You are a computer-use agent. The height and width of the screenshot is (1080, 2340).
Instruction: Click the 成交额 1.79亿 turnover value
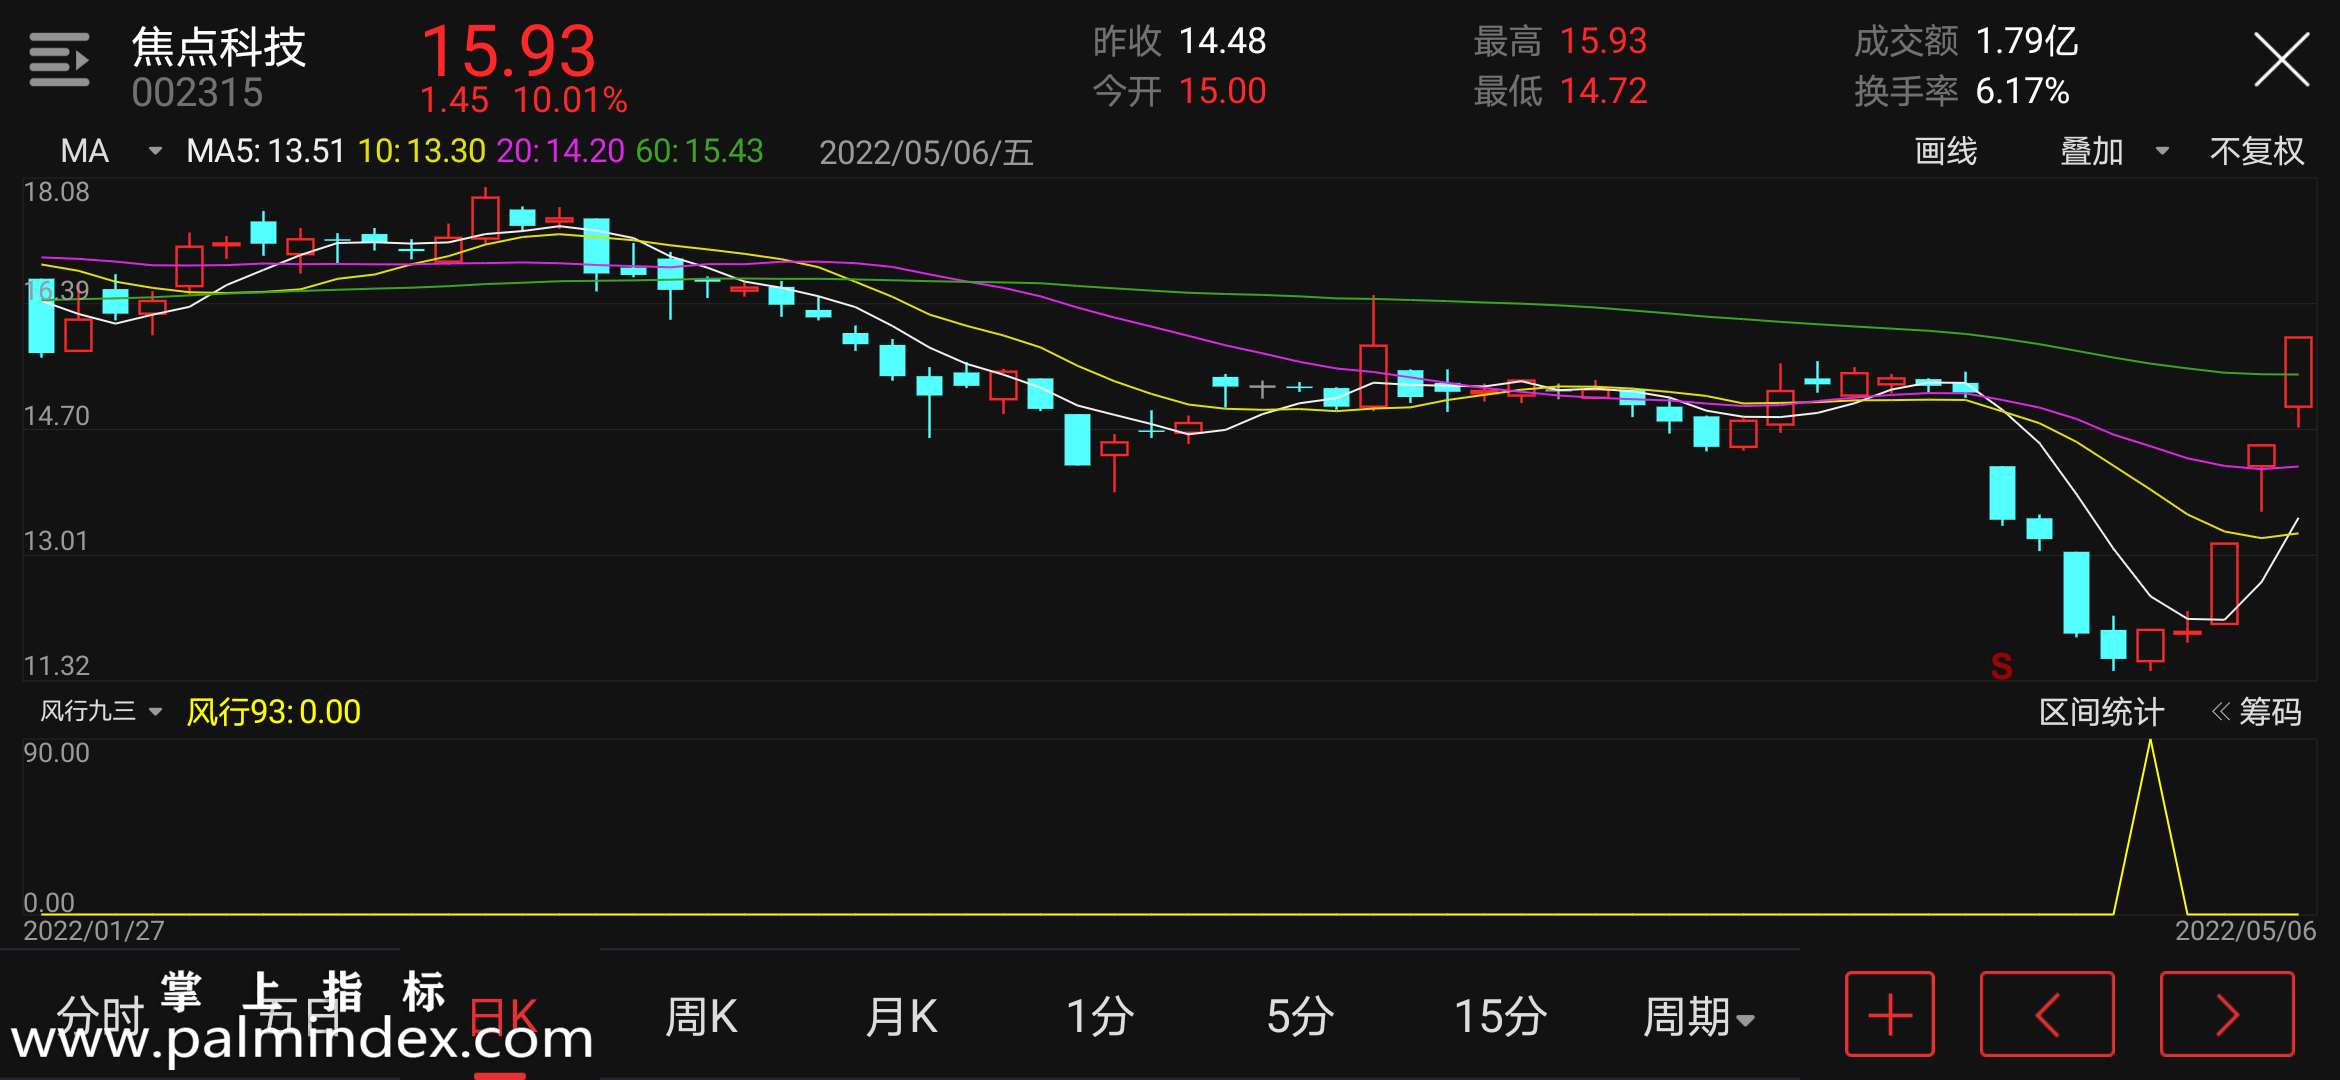click(1966, 41)
